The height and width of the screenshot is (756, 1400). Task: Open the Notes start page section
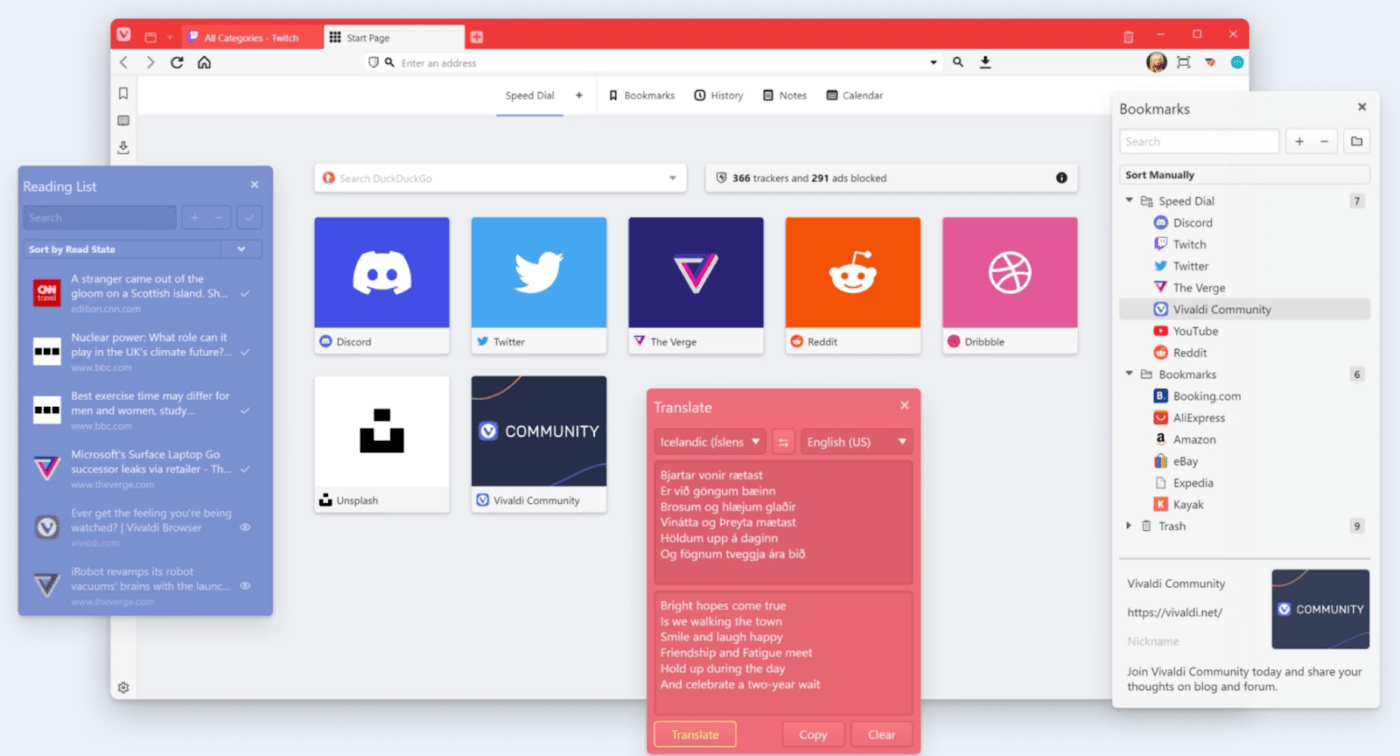(x=784, y=96)
